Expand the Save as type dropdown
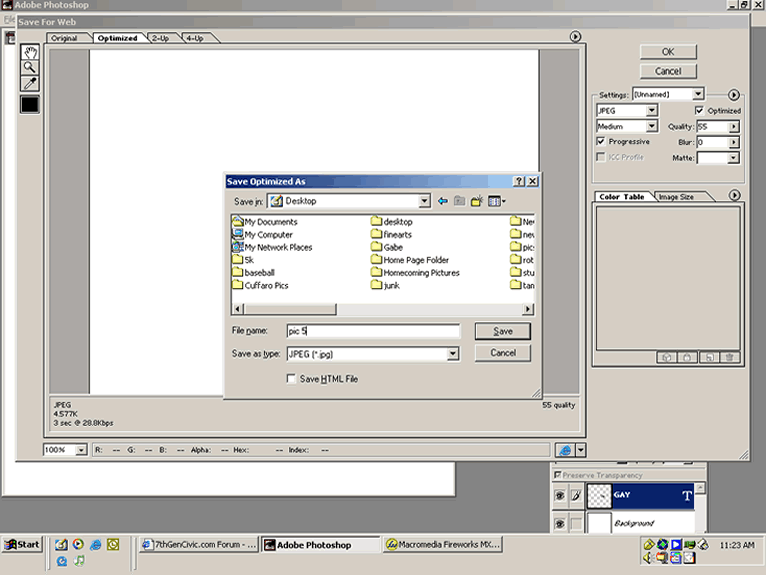This screenshot has height=575, width=766. tap(452, 353)
